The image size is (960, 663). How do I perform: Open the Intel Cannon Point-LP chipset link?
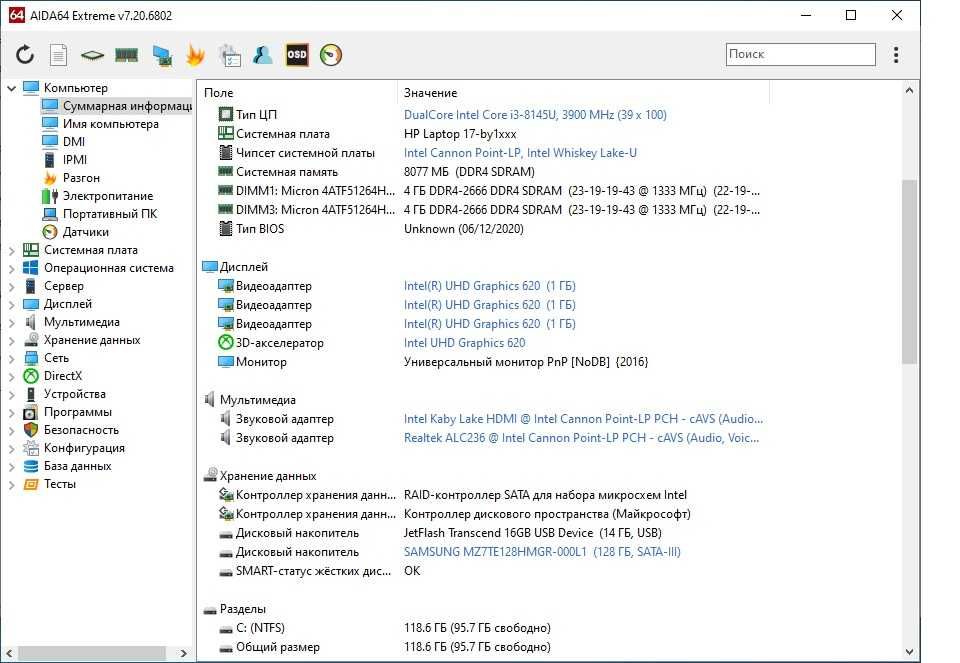point(520,152)
